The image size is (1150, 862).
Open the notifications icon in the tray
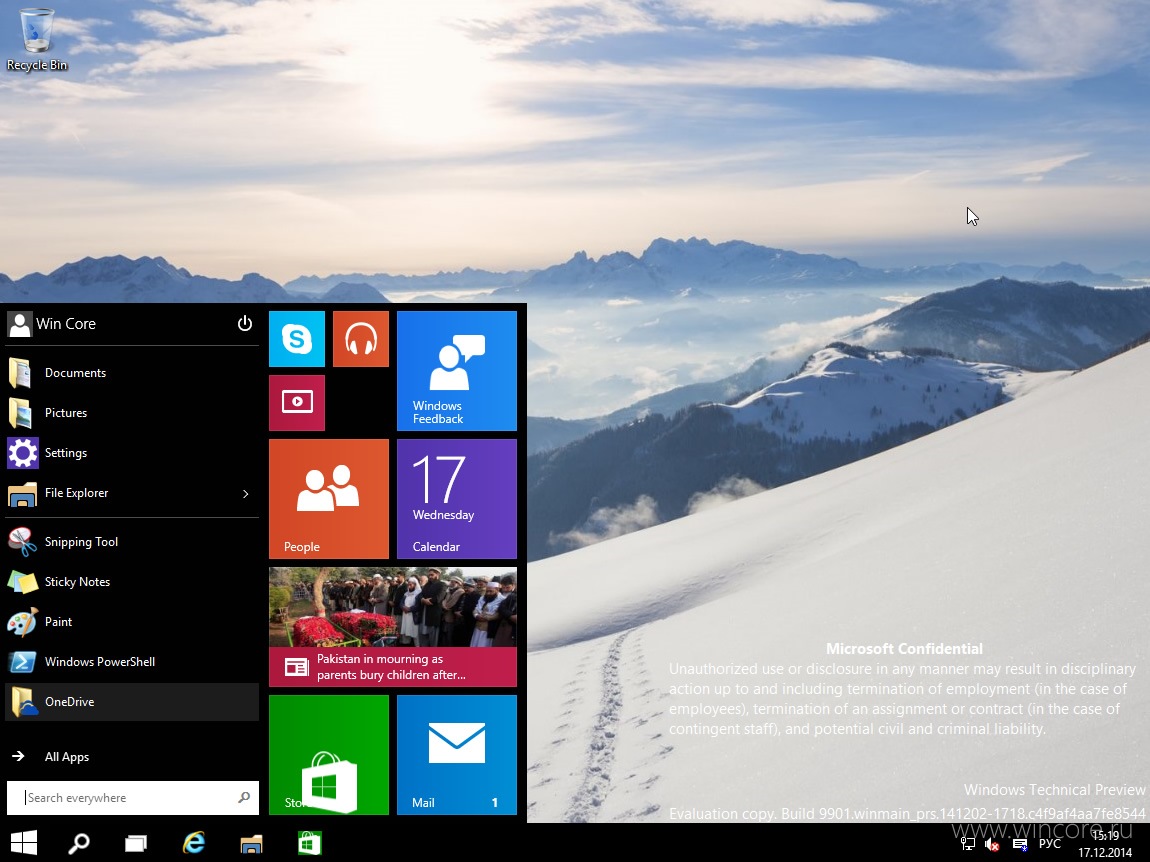(1019, 844)
